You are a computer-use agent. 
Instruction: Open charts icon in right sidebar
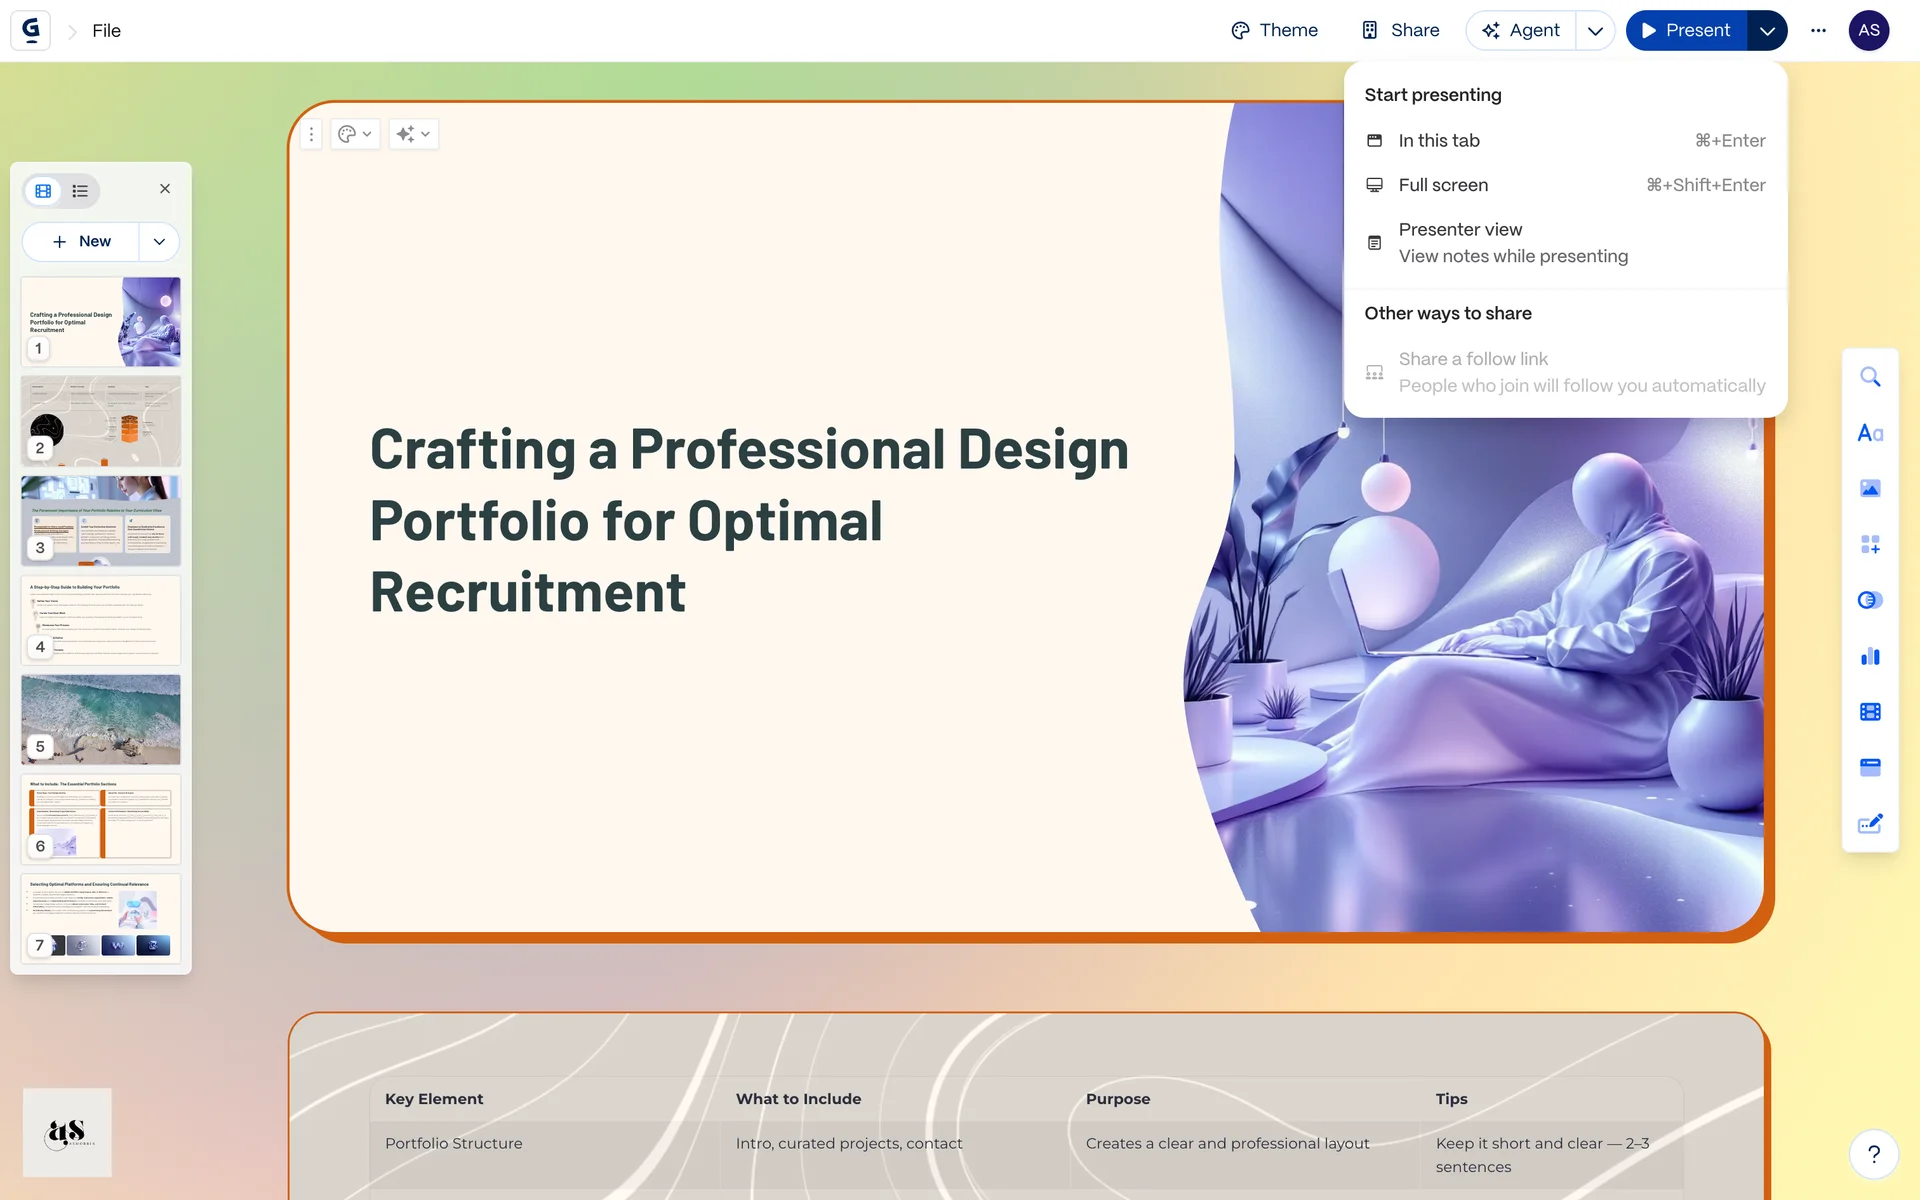pos(1870,656)
